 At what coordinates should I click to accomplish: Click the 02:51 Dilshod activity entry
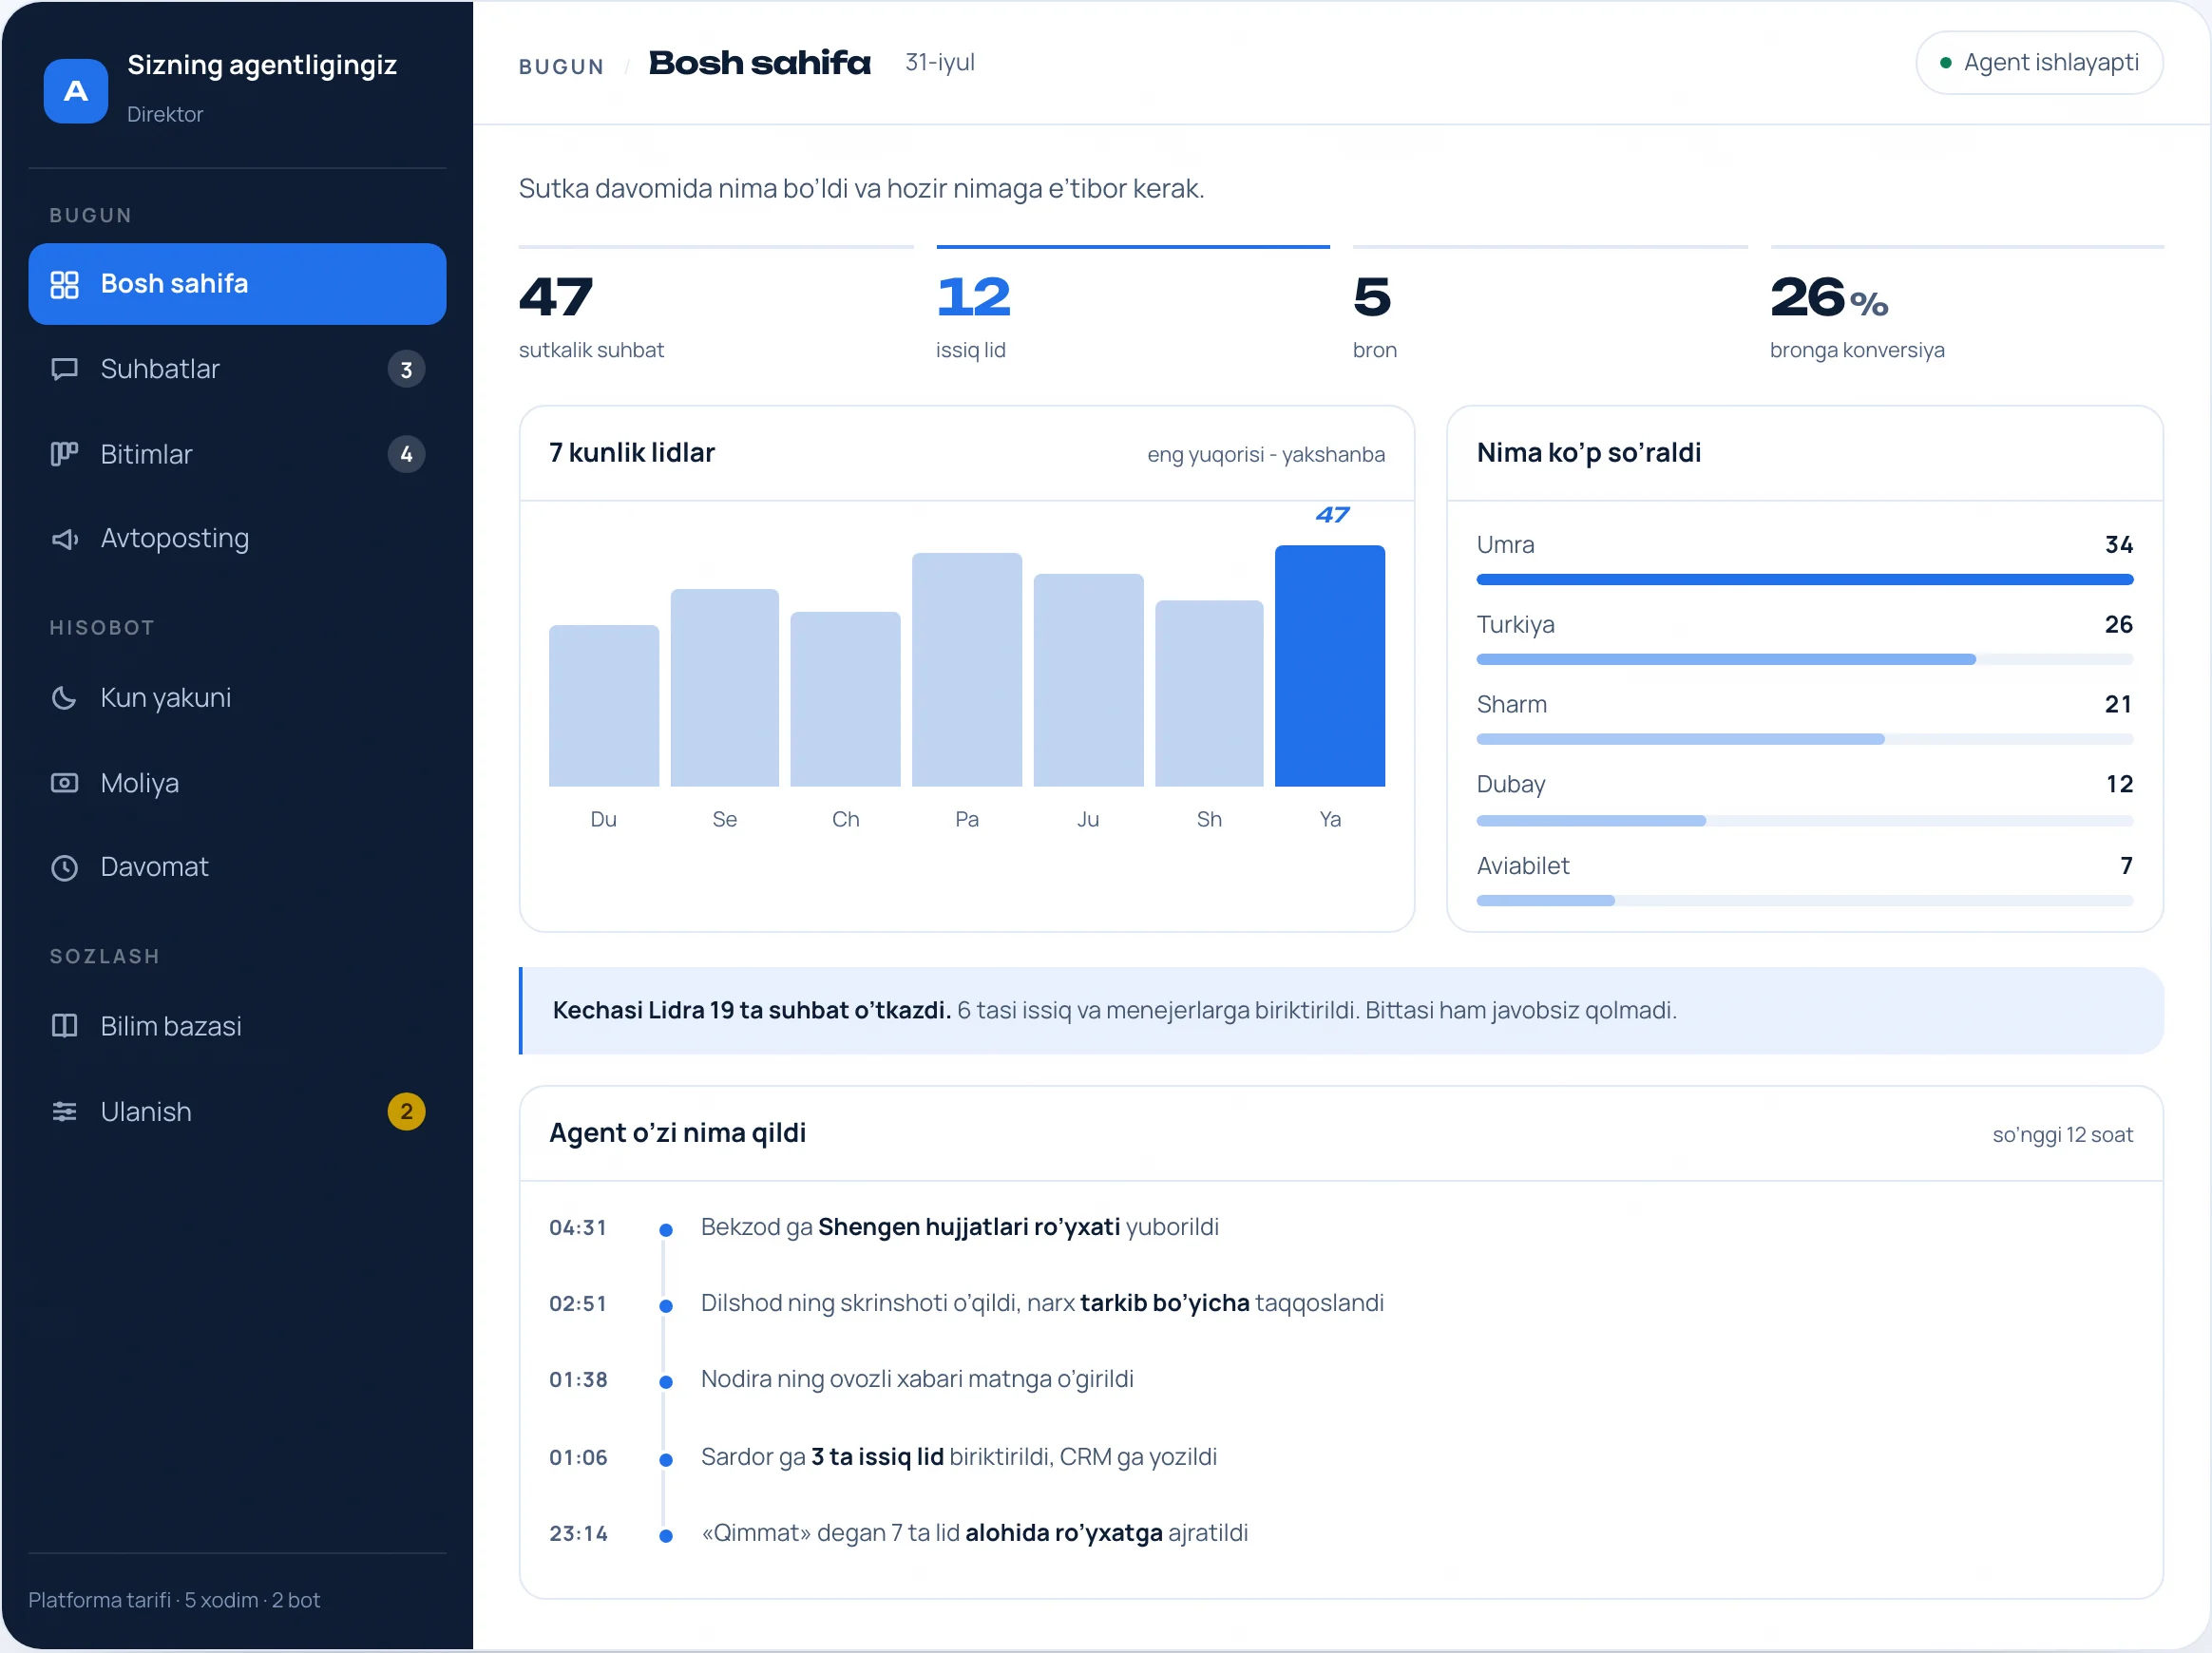point(1340,1304)
